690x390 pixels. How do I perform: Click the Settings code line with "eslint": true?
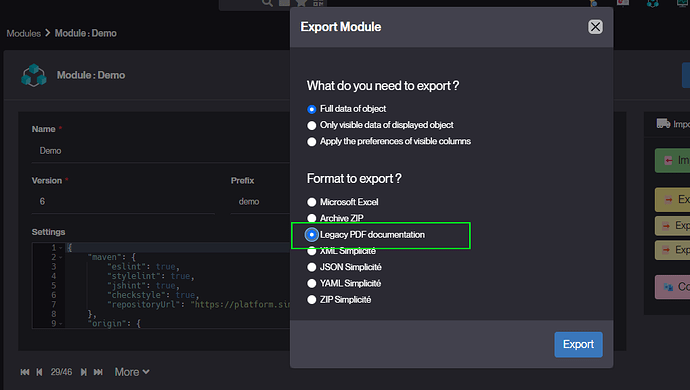click(x=143, y=267)
